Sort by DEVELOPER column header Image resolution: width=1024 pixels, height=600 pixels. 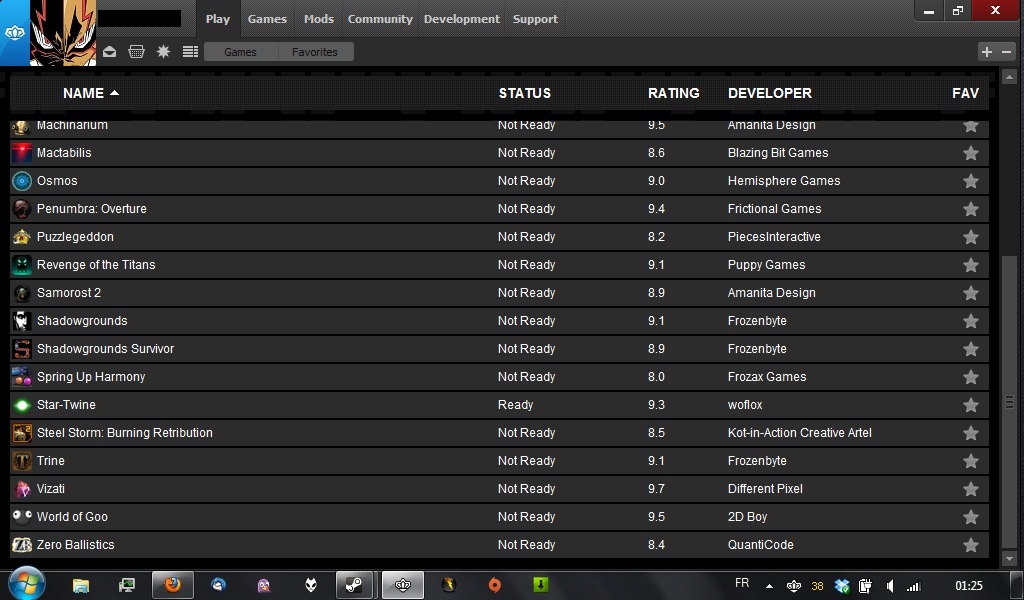coord(770,93)
